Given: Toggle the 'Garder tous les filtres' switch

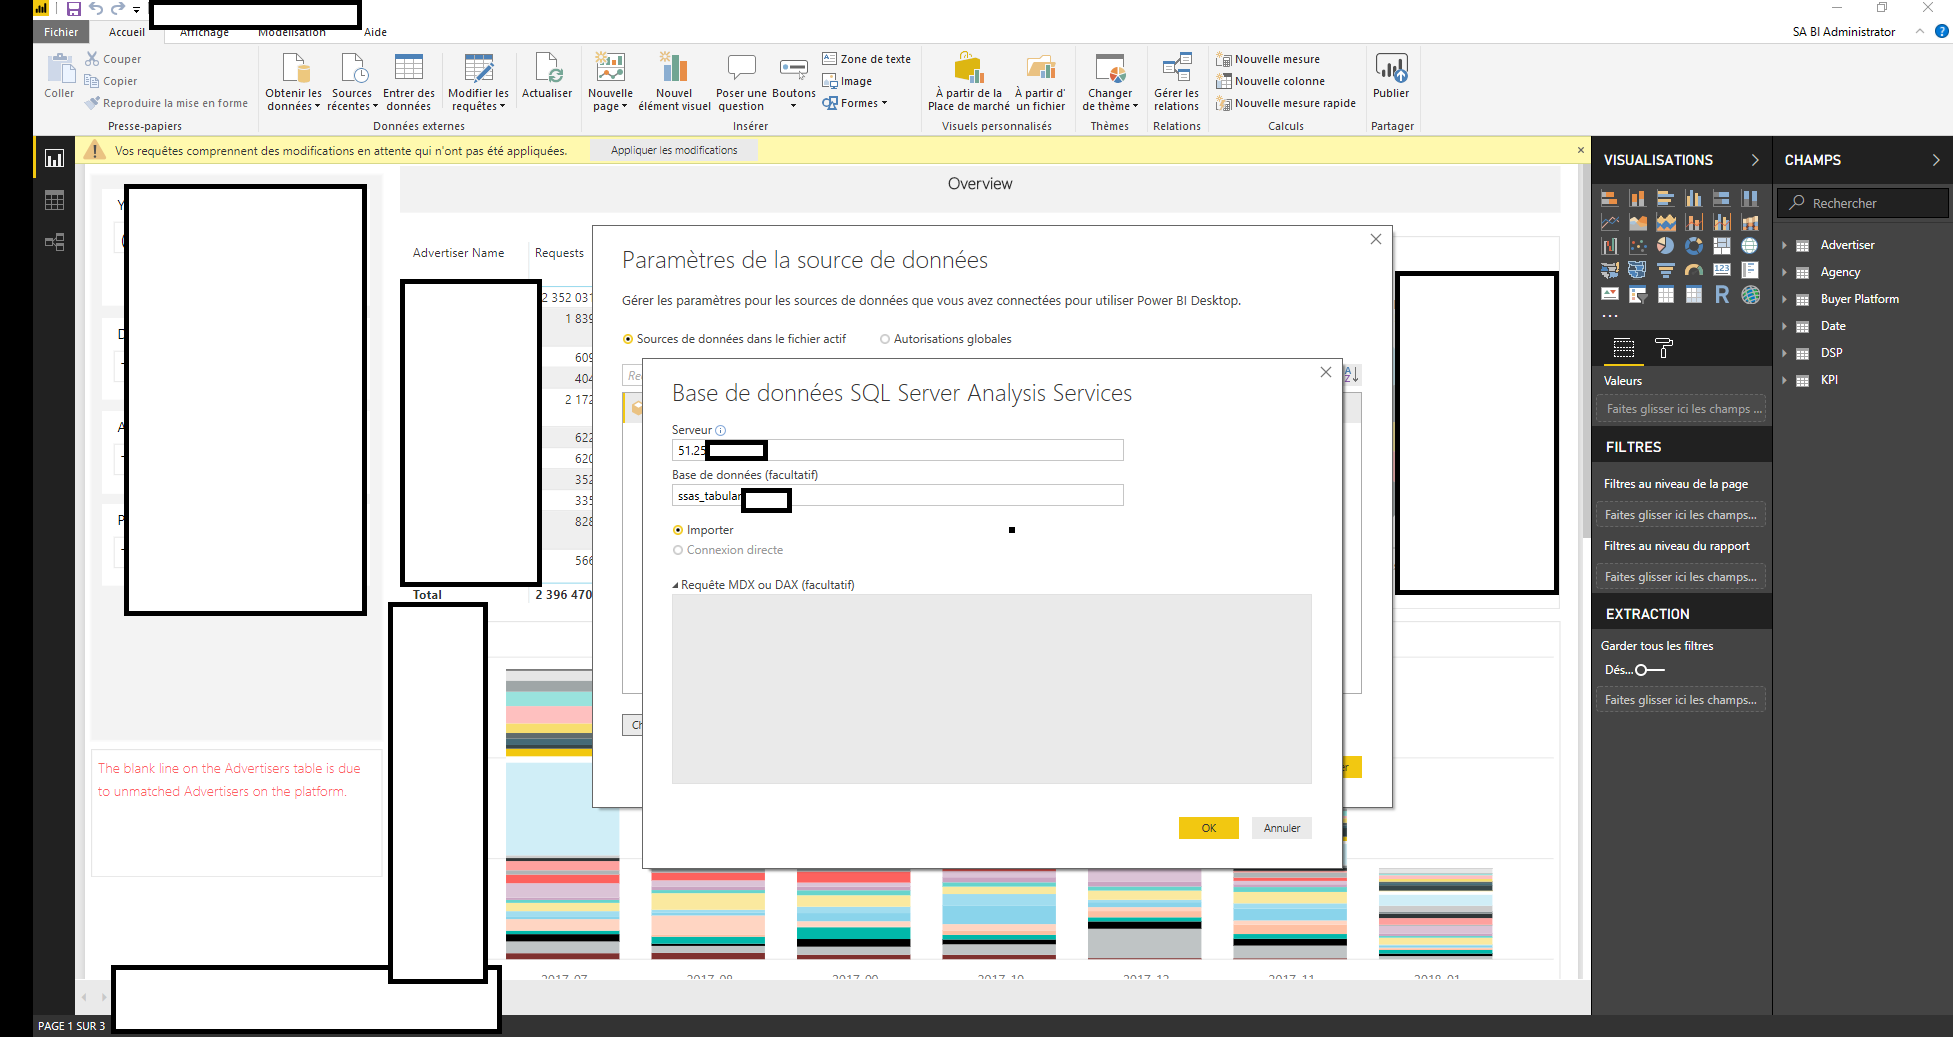Looking at the screenshot, I should (1649, 670).
